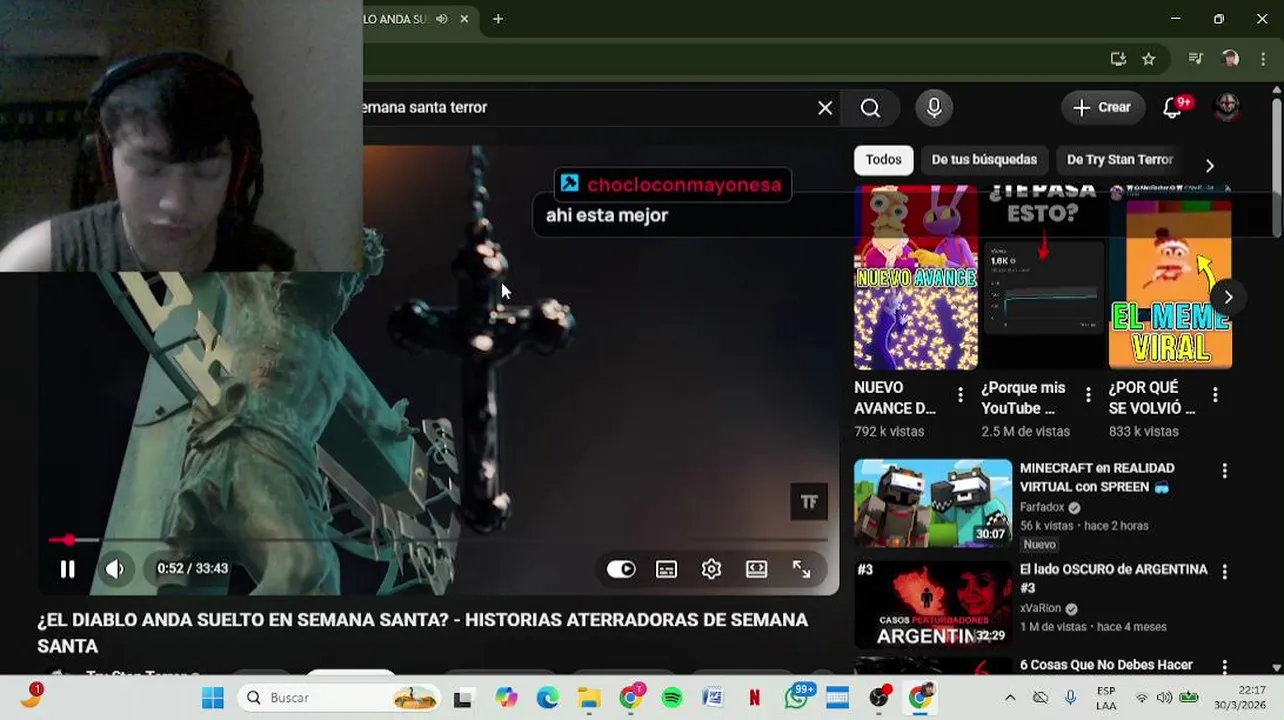This screenshot has height=720, width=1284.
Task: Open the volume control in the system tray
Action: [1164, 698]
